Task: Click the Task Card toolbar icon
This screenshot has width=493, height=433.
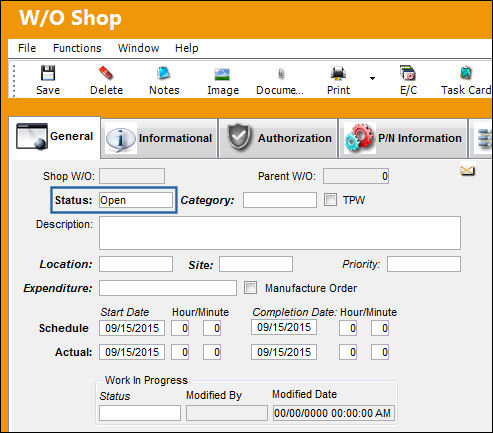Action: 466,73
